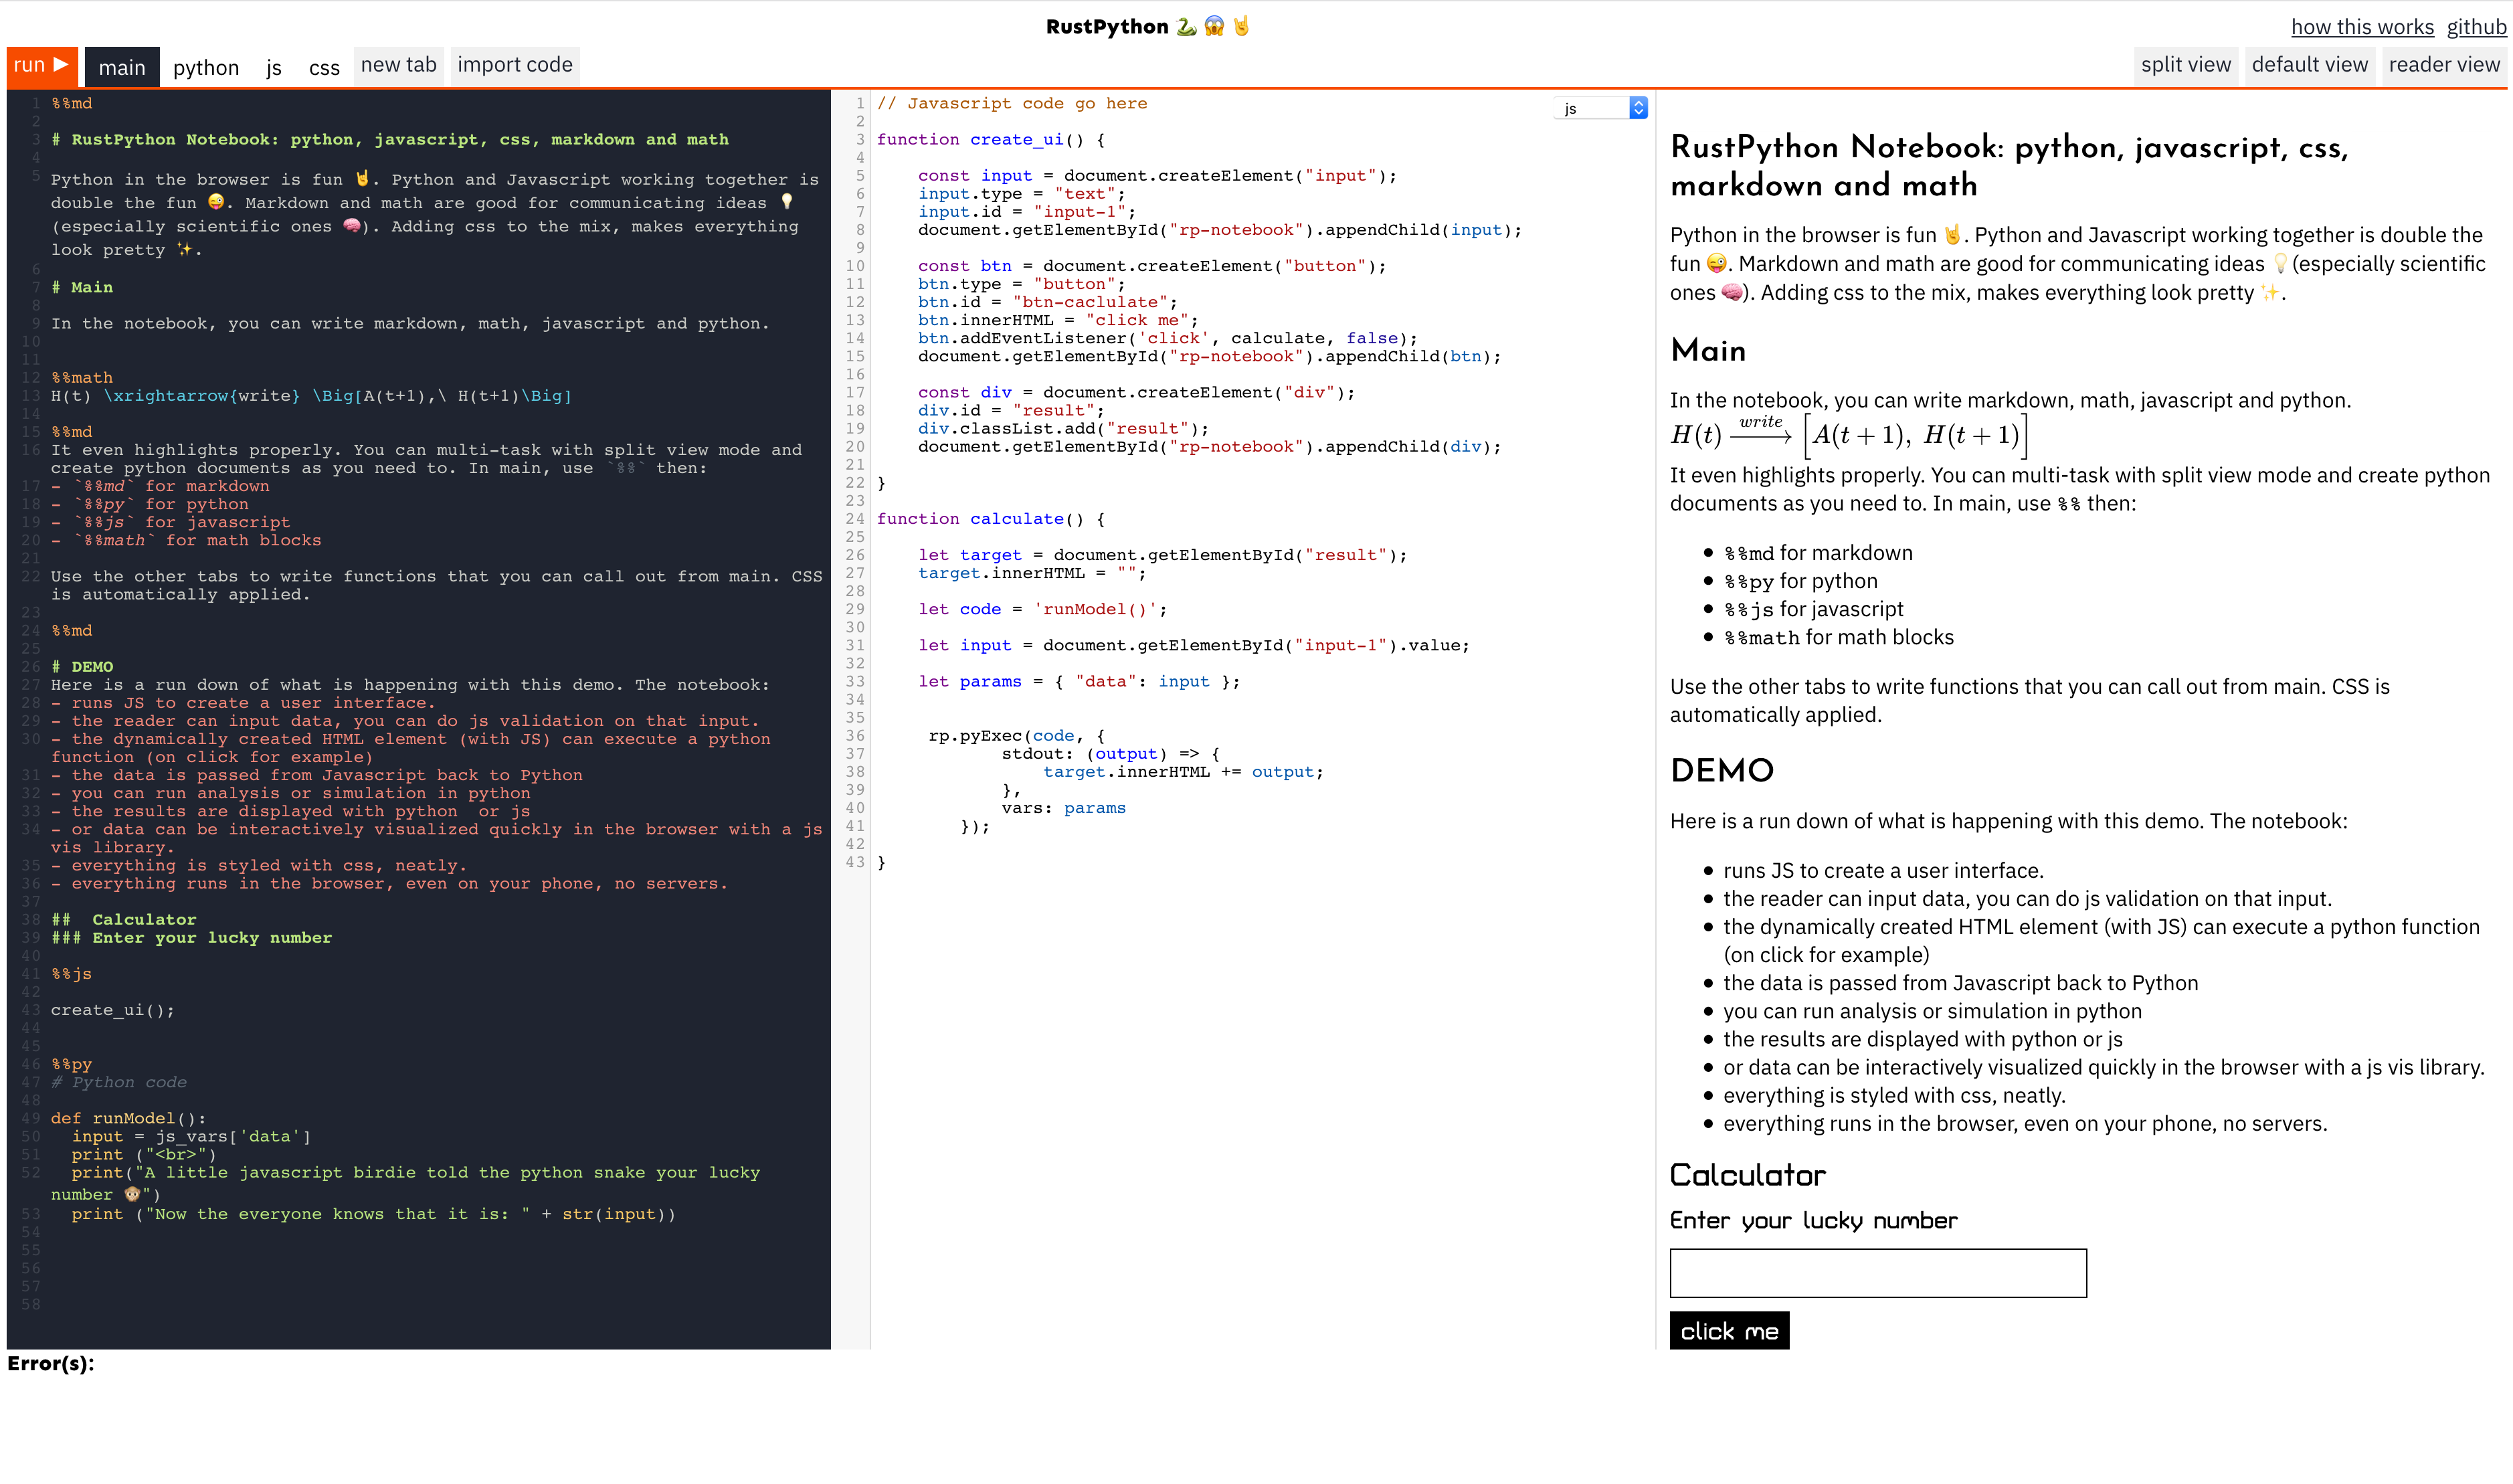Open the python tab
This screenshot has height=1484, width=2513.
click(206, 67)
